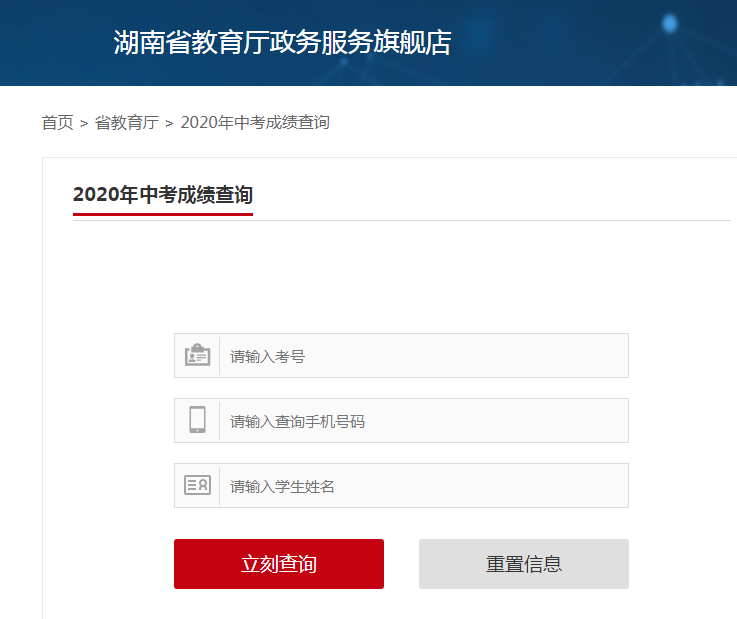Go to 首页 in the breadcrumb
This screenshot has height=619, width=737.
point(57,123)
